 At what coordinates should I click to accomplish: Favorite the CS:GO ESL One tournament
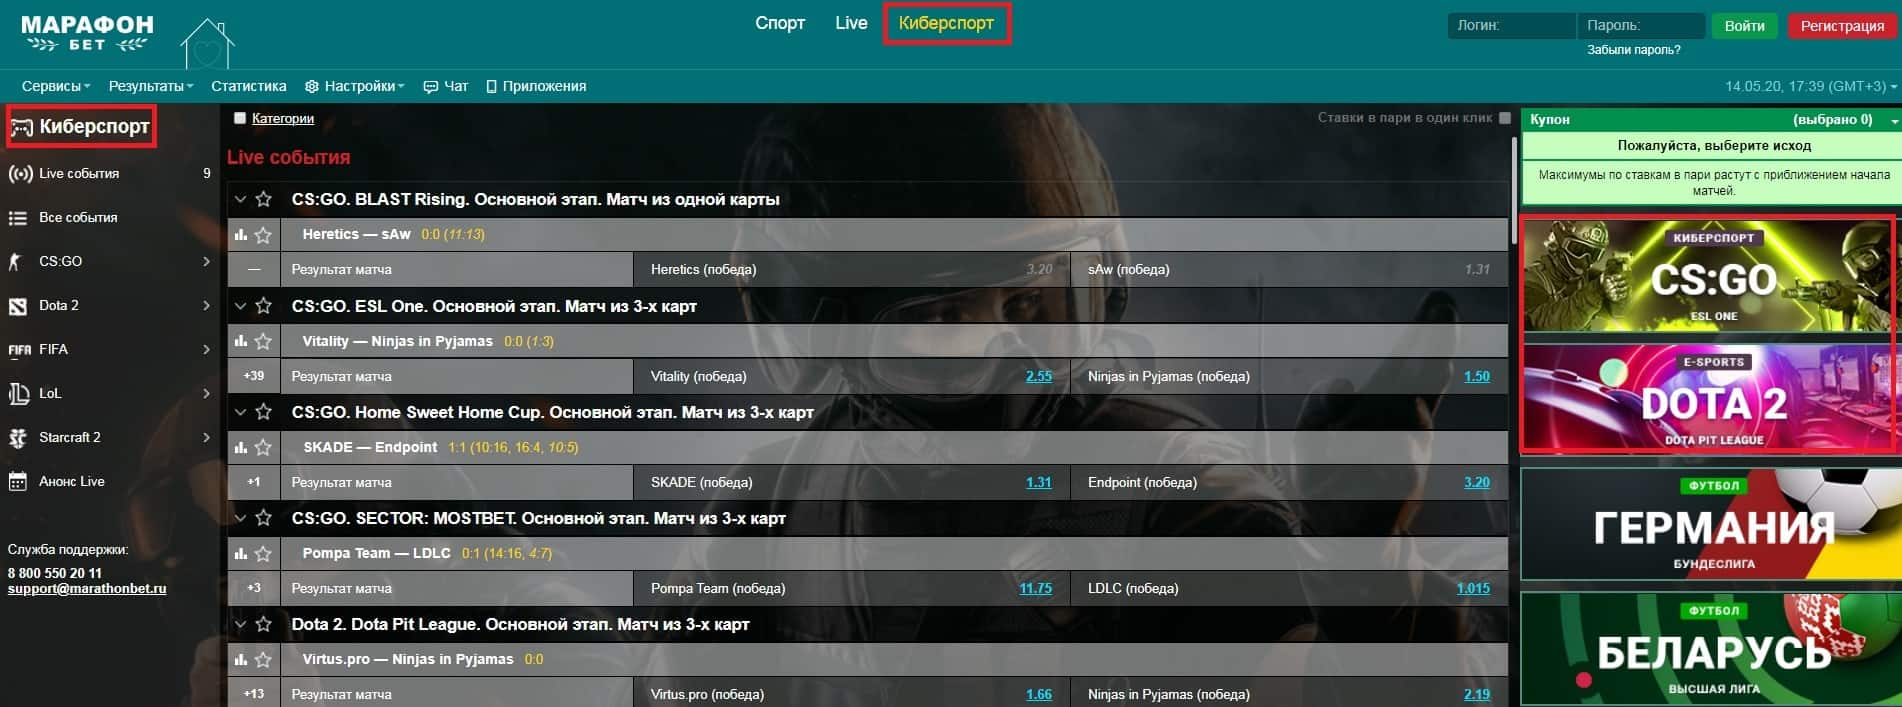(x=264, y=306)
